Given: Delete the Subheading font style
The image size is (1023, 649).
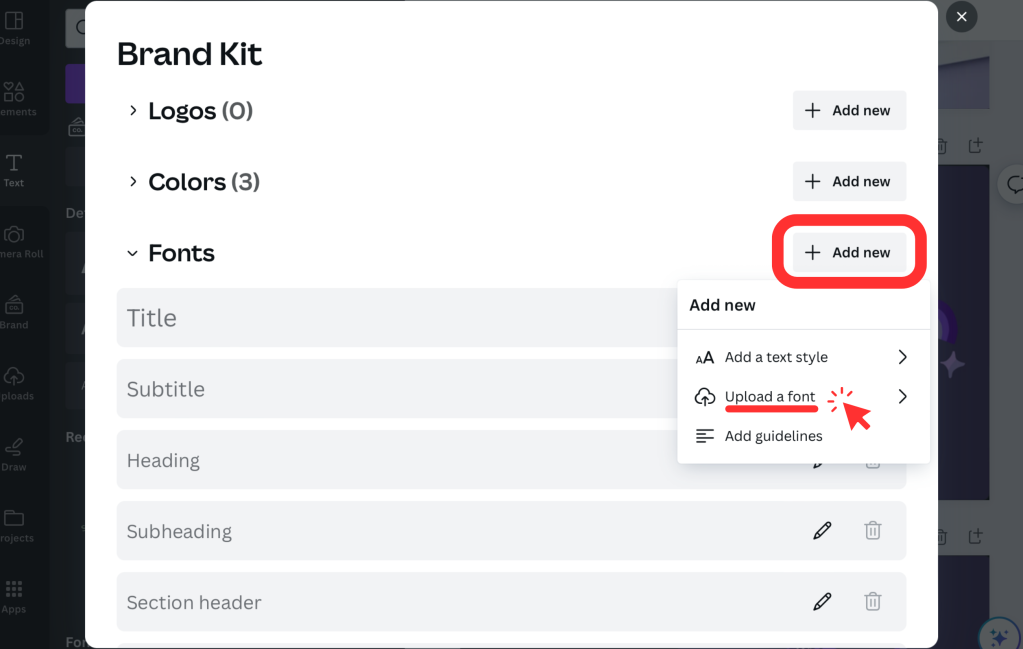Looking at the screenshot, I should pos(873,531).
